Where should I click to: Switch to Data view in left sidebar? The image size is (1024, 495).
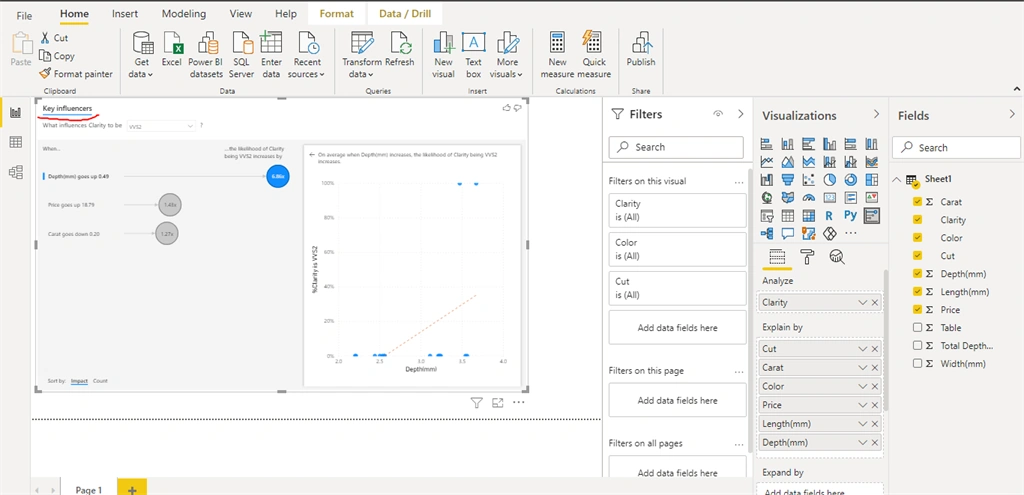point(16,142)
